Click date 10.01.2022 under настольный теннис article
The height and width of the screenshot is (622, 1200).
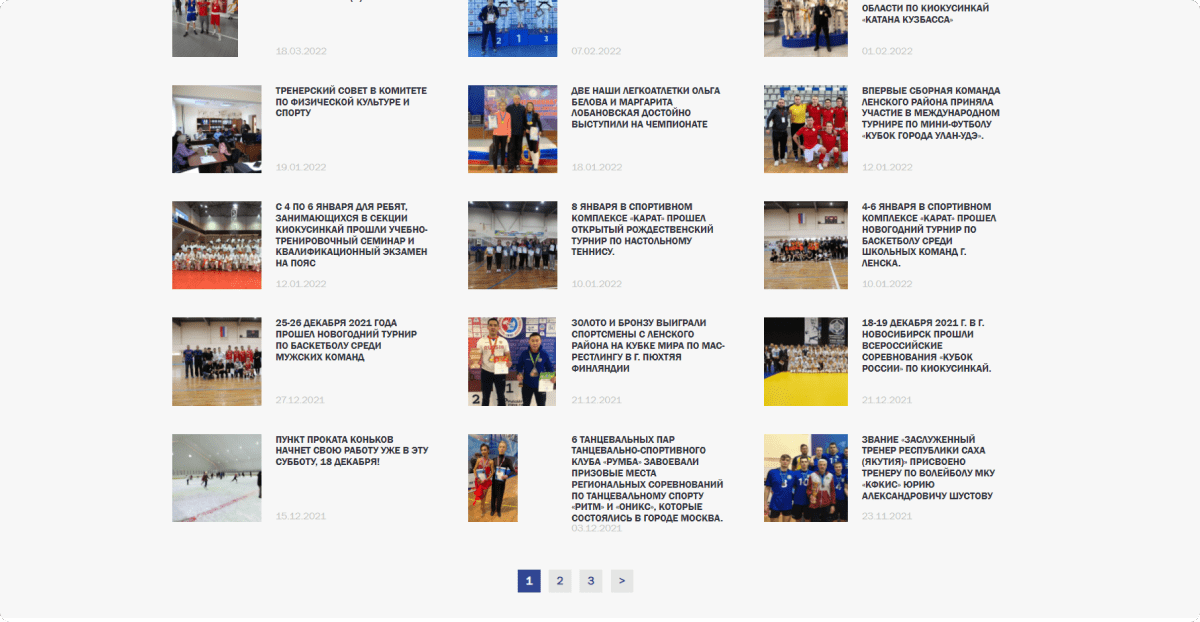tap(597, 284)
